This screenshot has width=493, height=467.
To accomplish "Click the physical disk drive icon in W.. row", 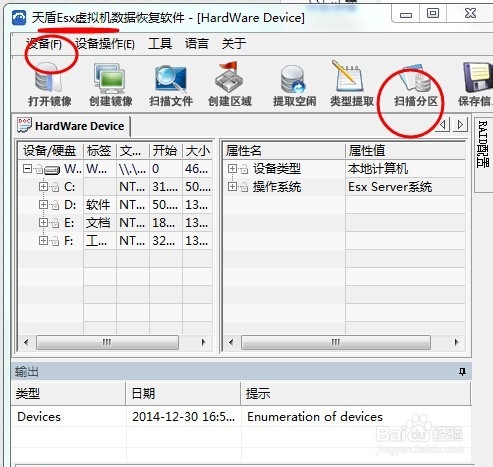I will 52,170.
